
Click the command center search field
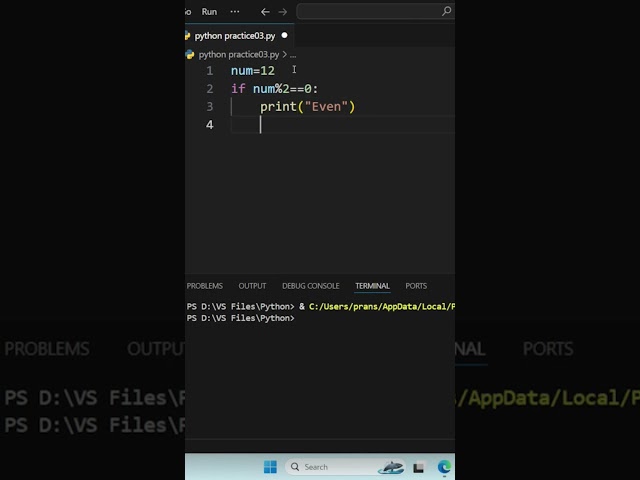(375, 11)
